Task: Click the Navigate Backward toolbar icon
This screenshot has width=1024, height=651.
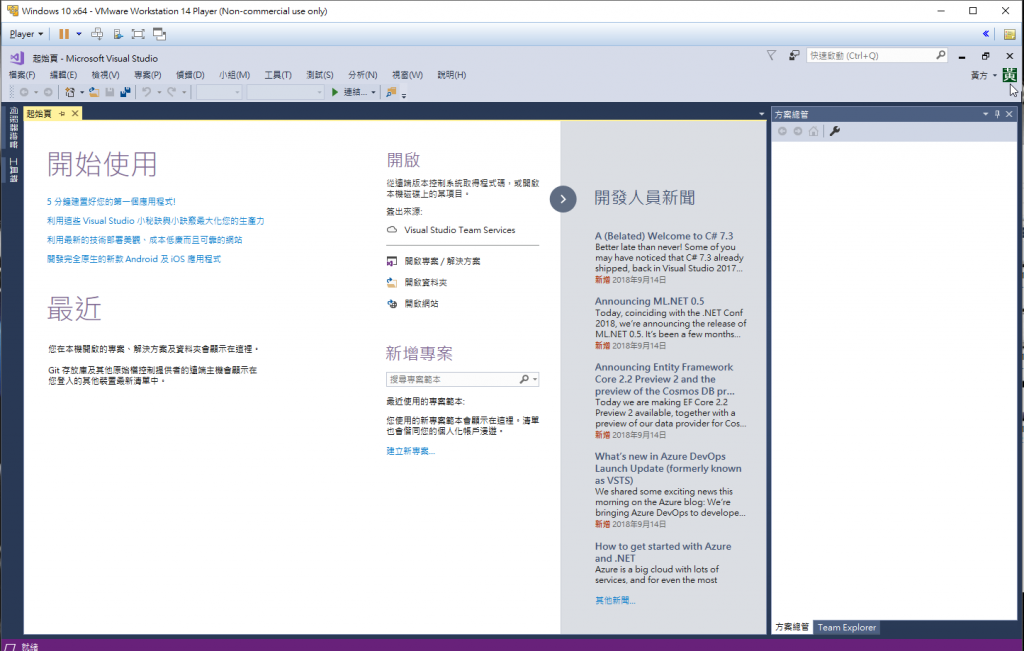Action: click(x=24, y=92)
